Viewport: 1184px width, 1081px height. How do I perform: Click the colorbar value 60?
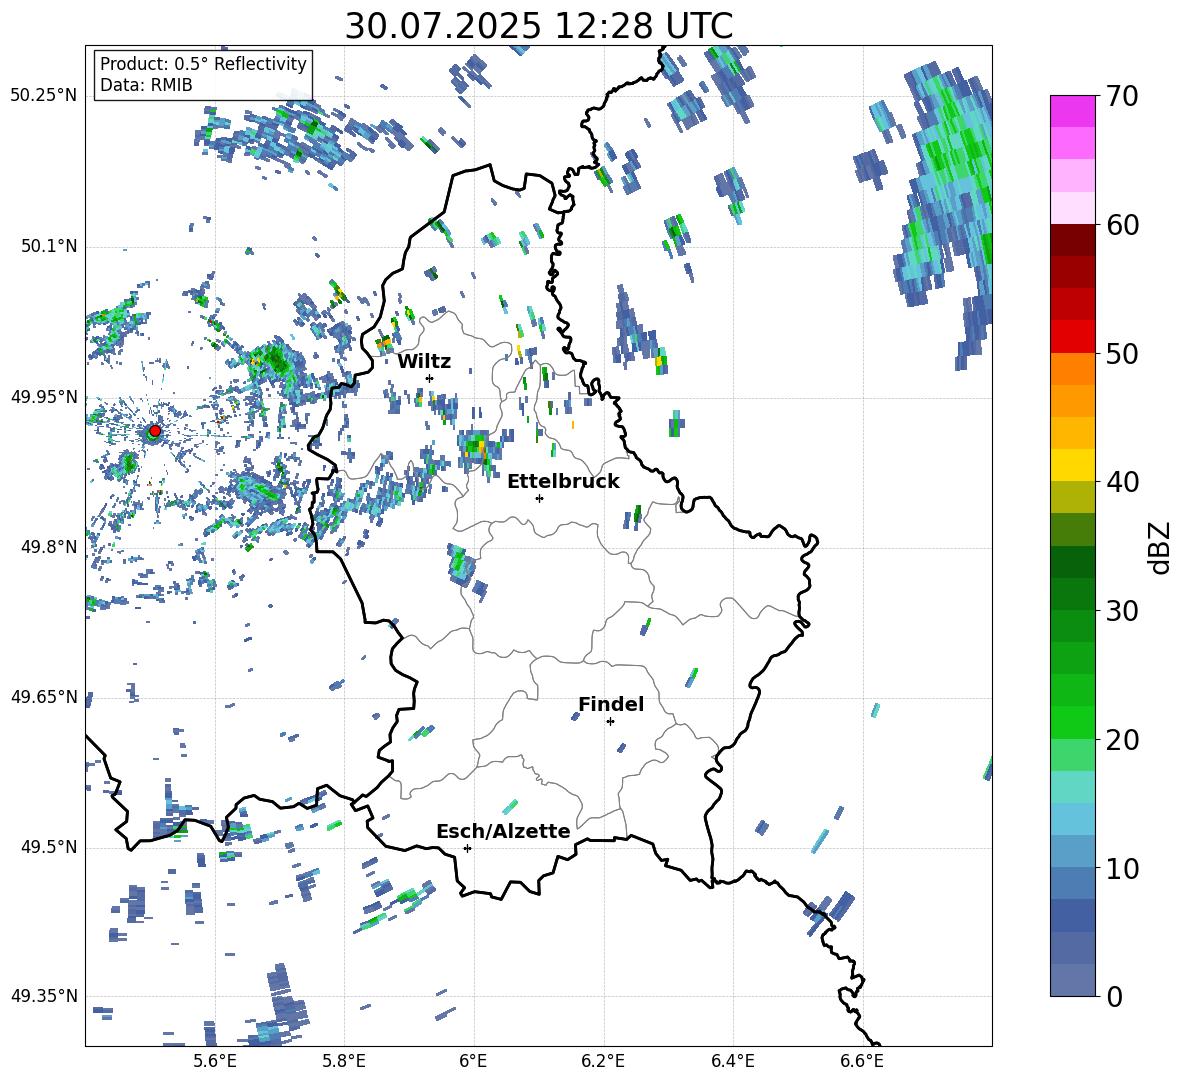(1122, 225)
